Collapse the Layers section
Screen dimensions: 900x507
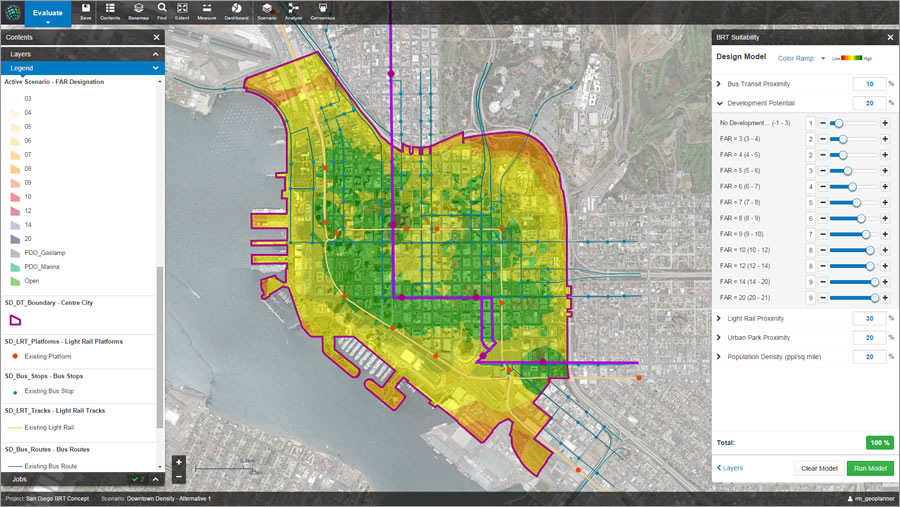coord(156,54)
